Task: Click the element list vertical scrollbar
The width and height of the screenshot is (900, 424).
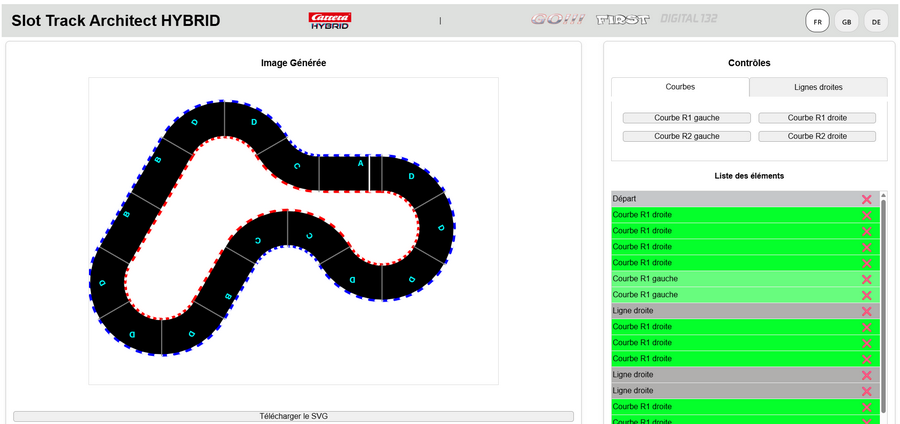Action: (883, 300)
